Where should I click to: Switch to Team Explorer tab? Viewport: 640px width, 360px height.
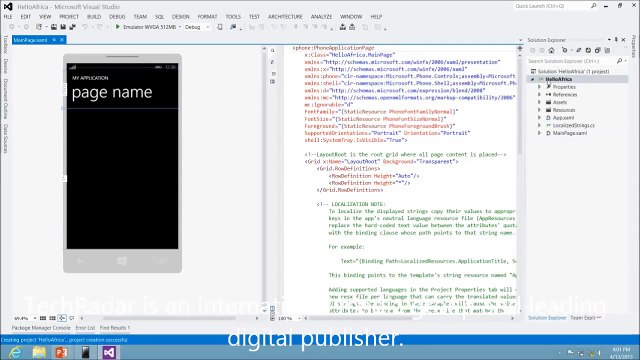(586, 318)
